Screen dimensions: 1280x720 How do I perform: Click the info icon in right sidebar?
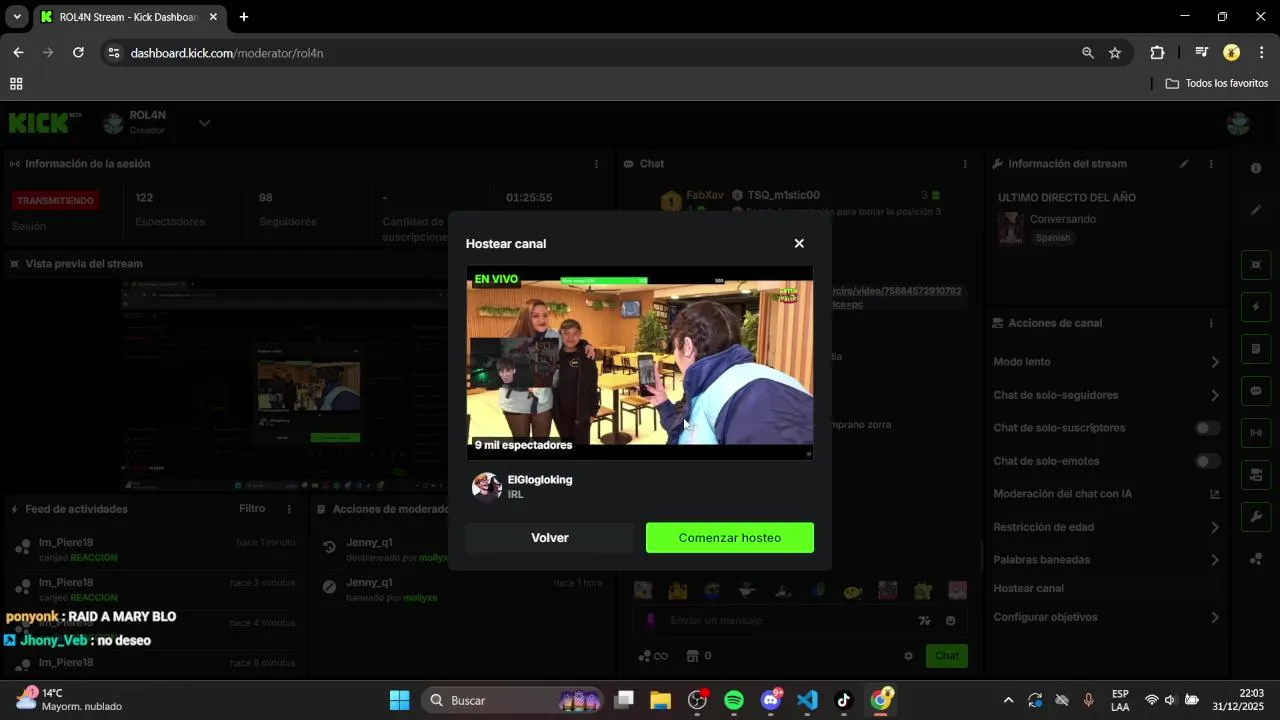1256,168
